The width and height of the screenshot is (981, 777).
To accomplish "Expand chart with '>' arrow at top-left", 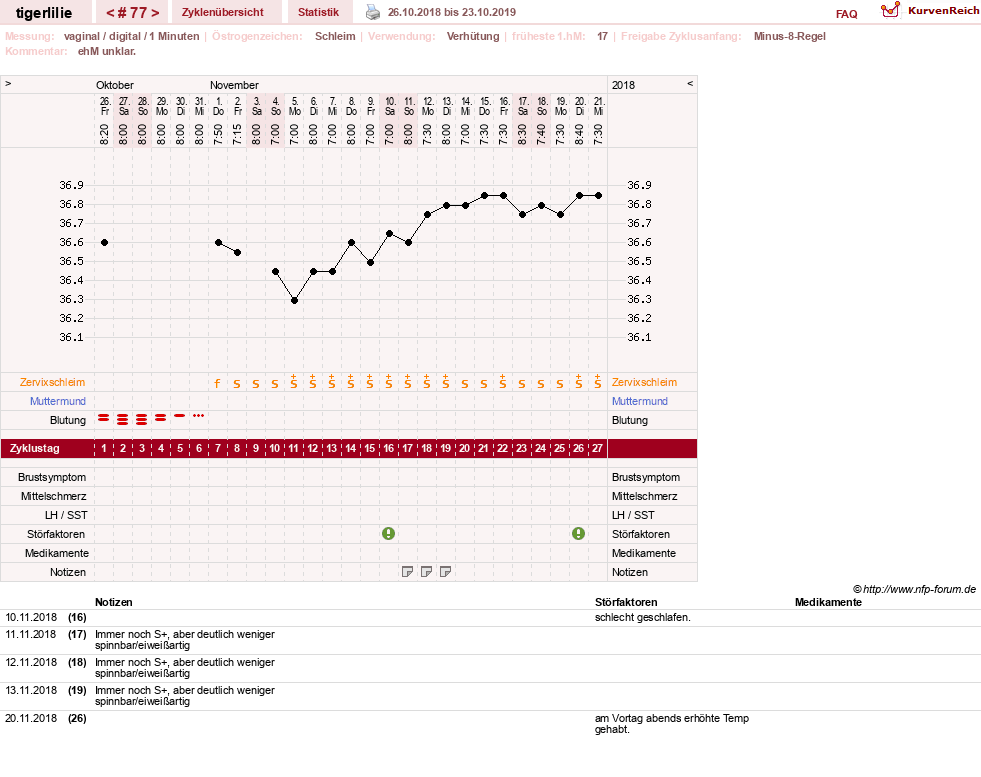I will coord(8,83).
